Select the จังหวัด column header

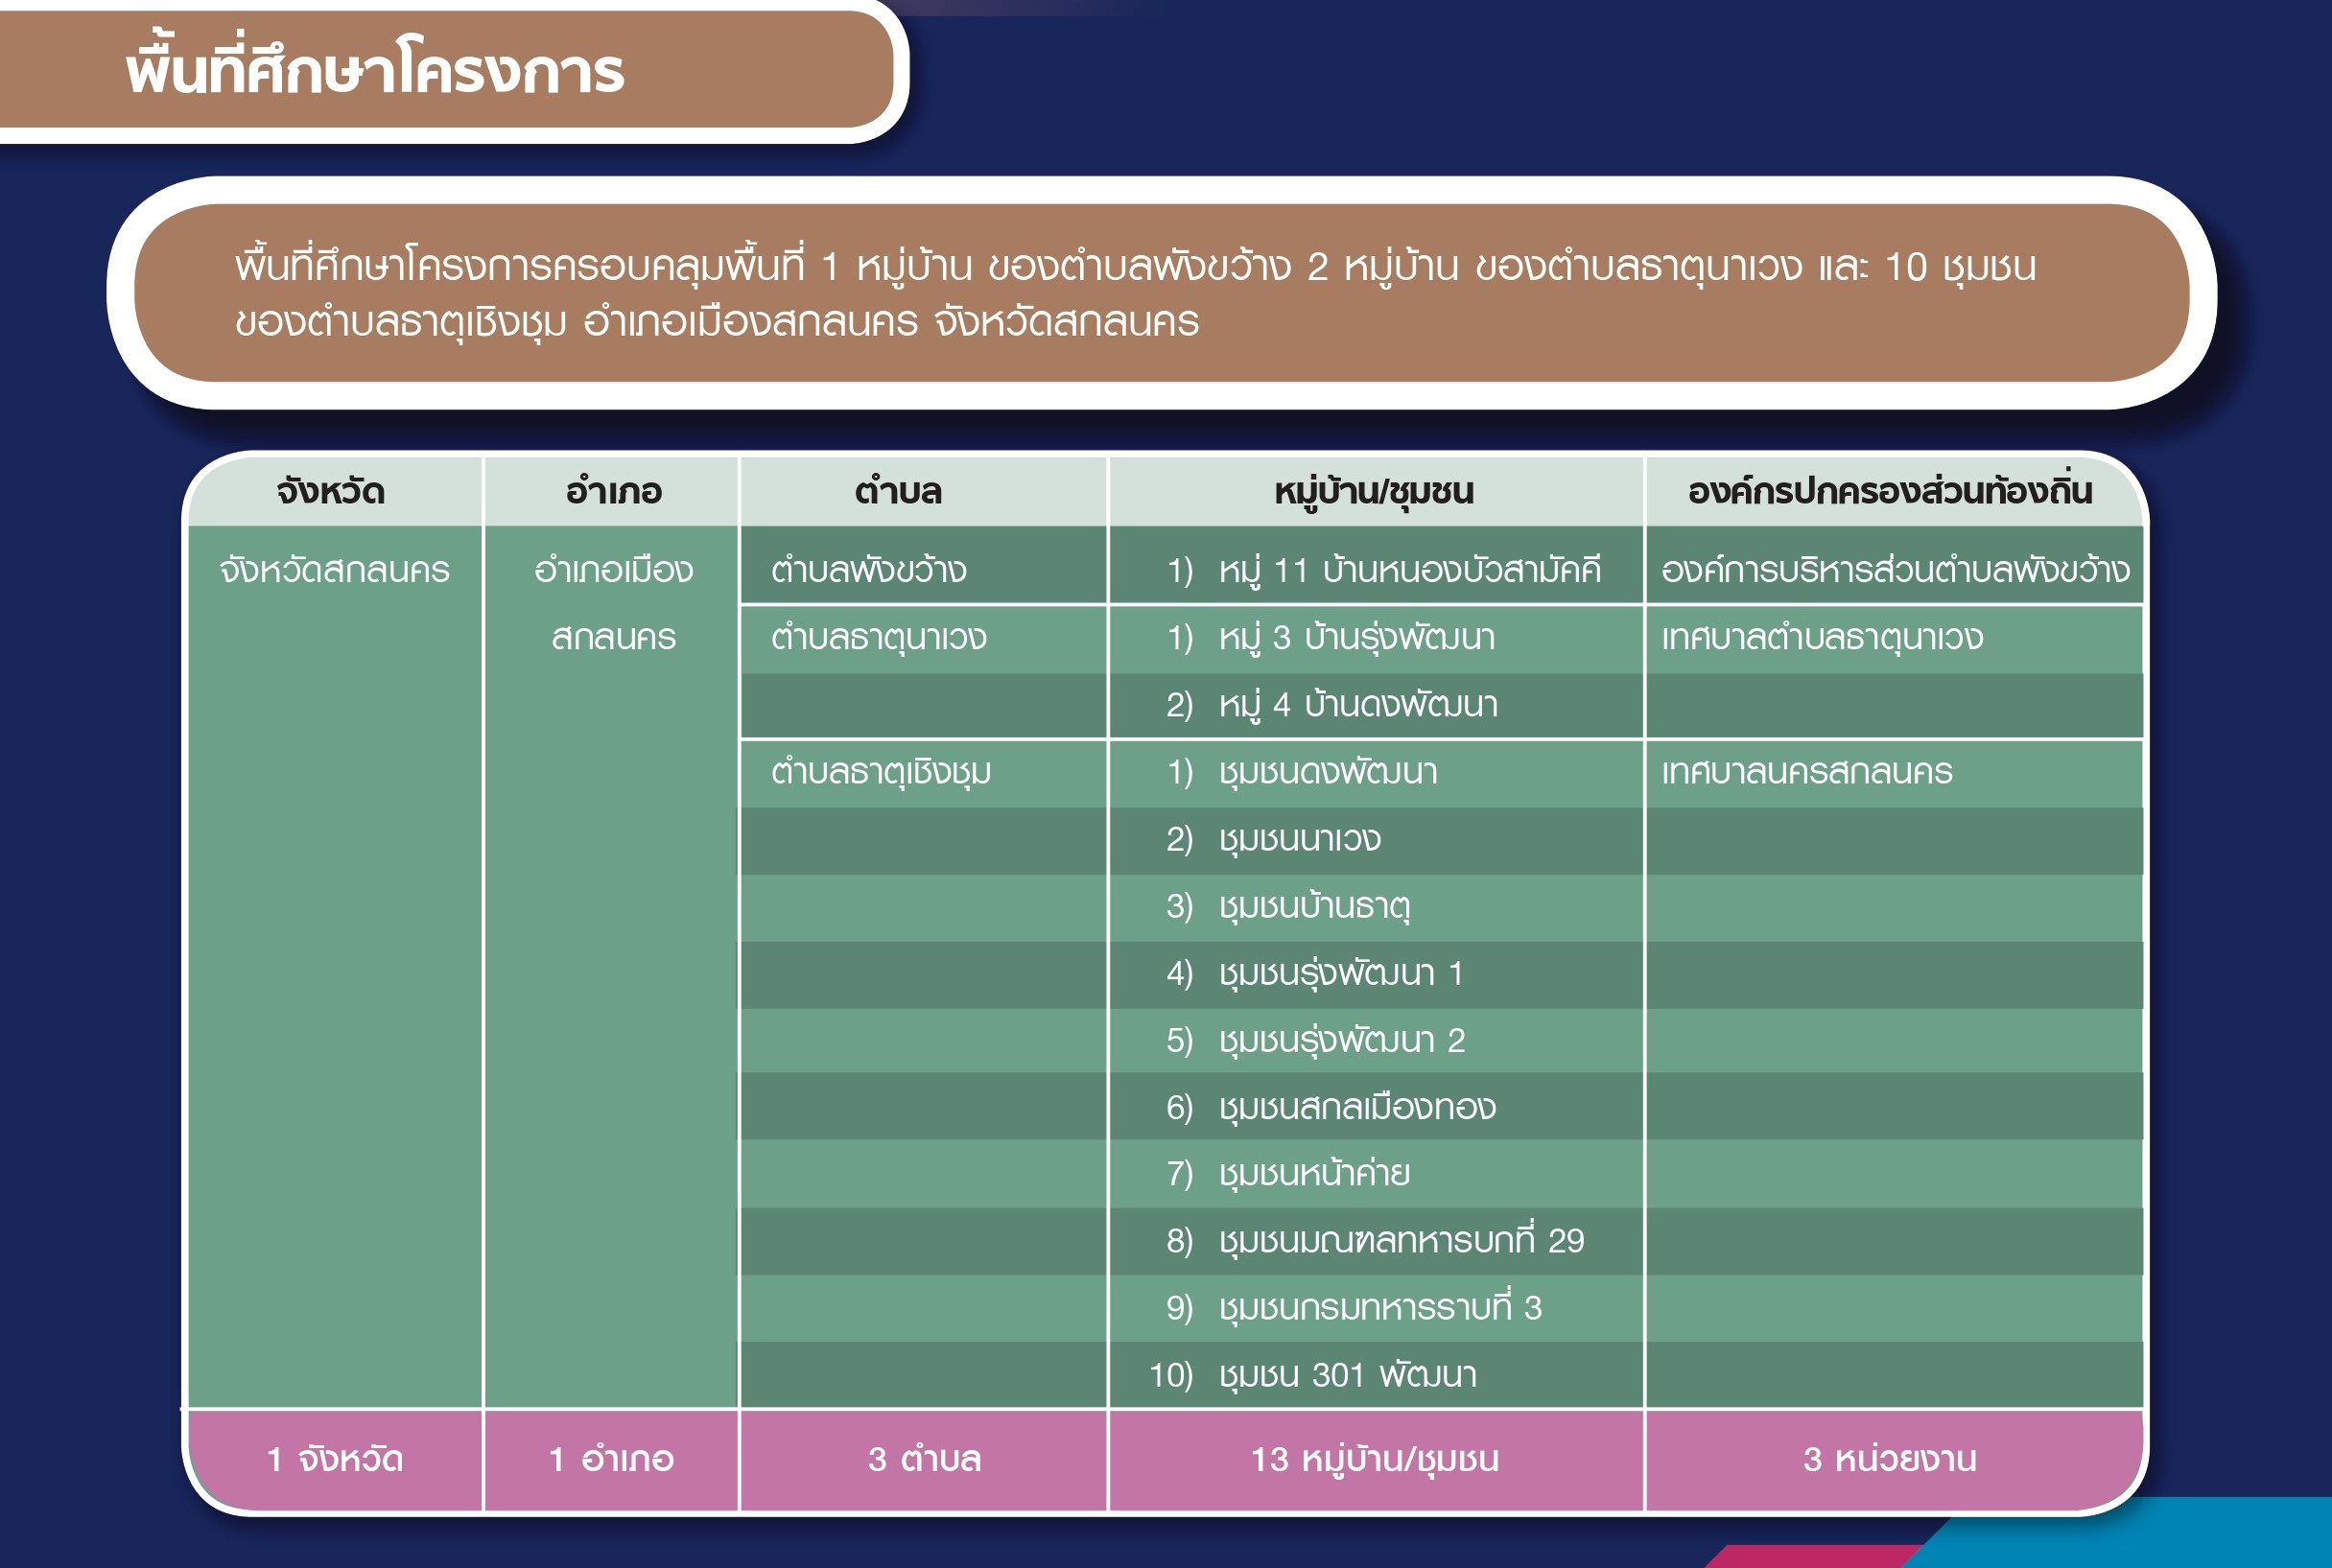pyautogui.click(x=331, y=492)
